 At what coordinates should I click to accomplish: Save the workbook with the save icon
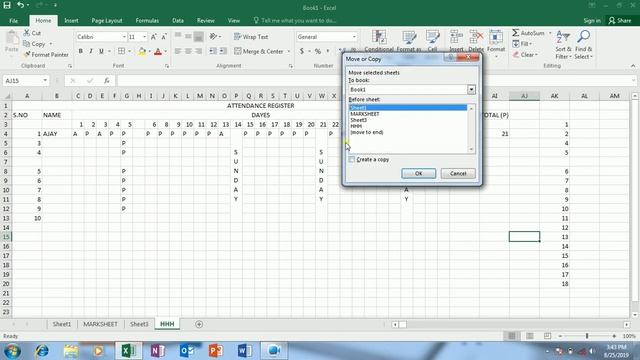[x=7, y=5]
